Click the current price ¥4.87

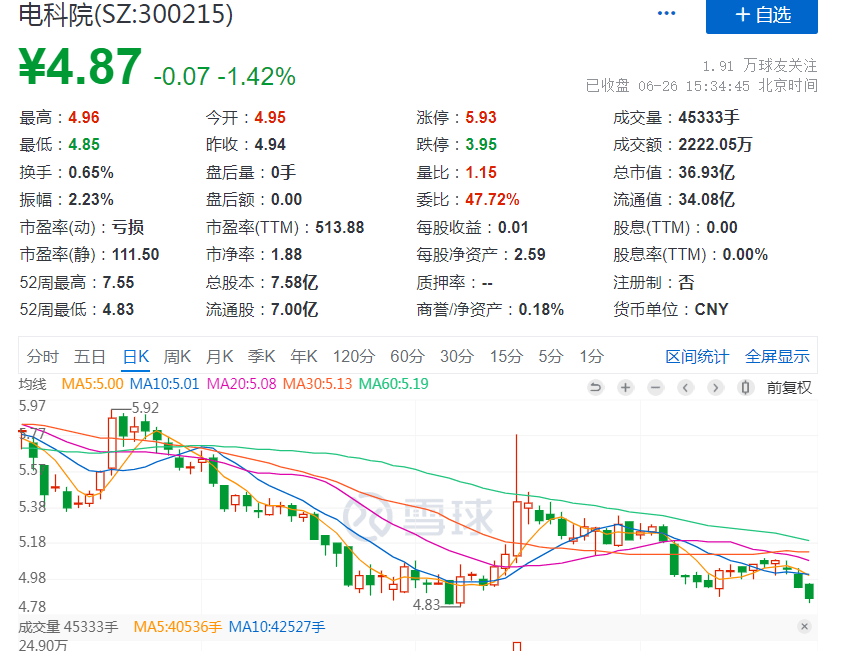[x=80, y=67]
